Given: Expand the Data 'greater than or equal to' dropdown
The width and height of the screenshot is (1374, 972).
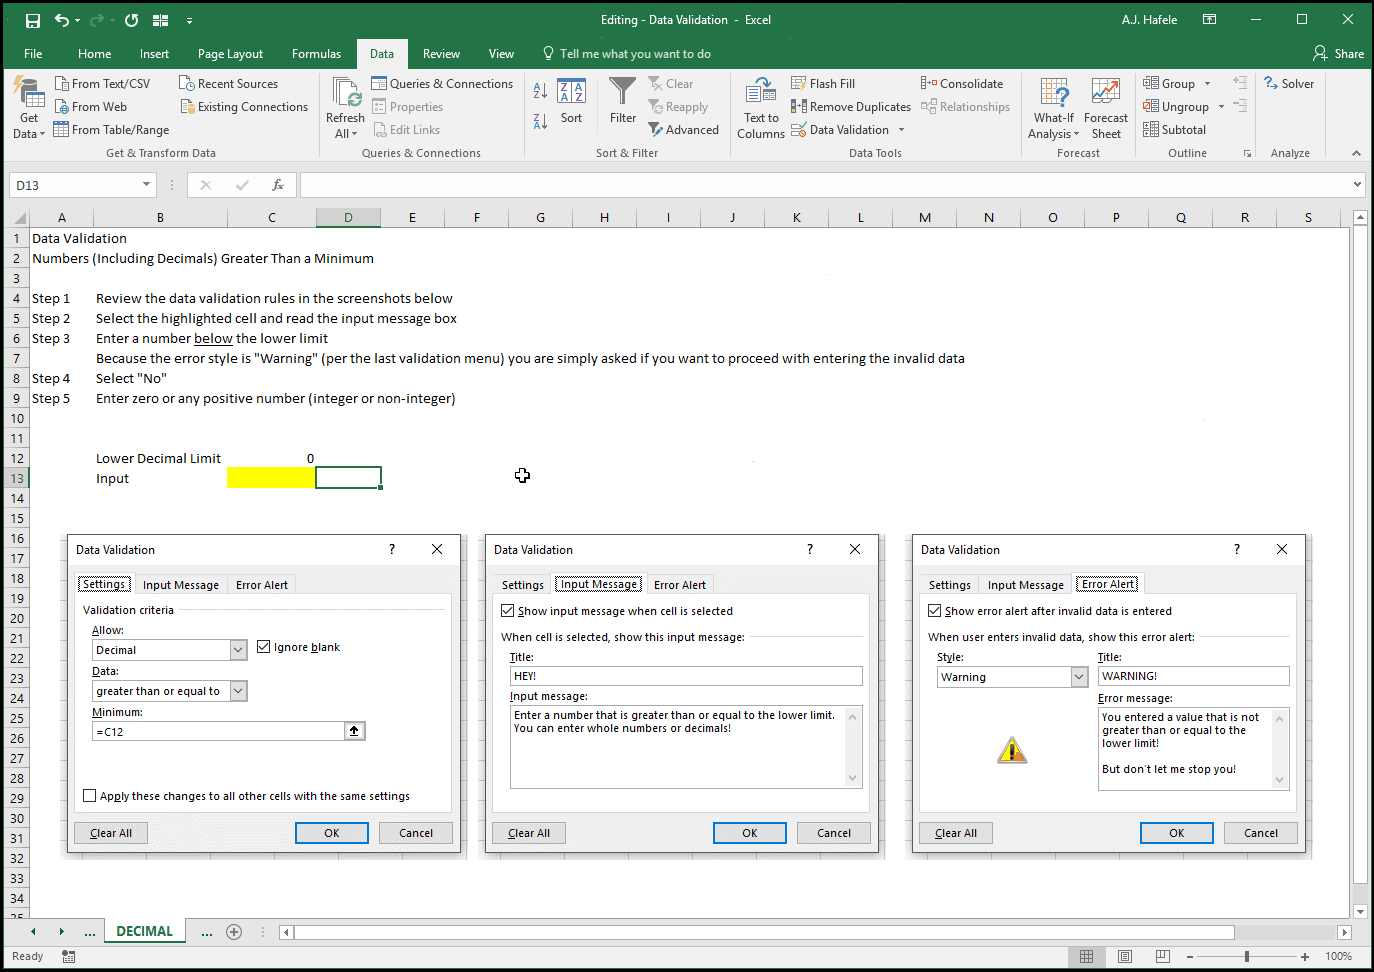Looking at the screenshot, I should pyautogui.click(x=238, y=691).
